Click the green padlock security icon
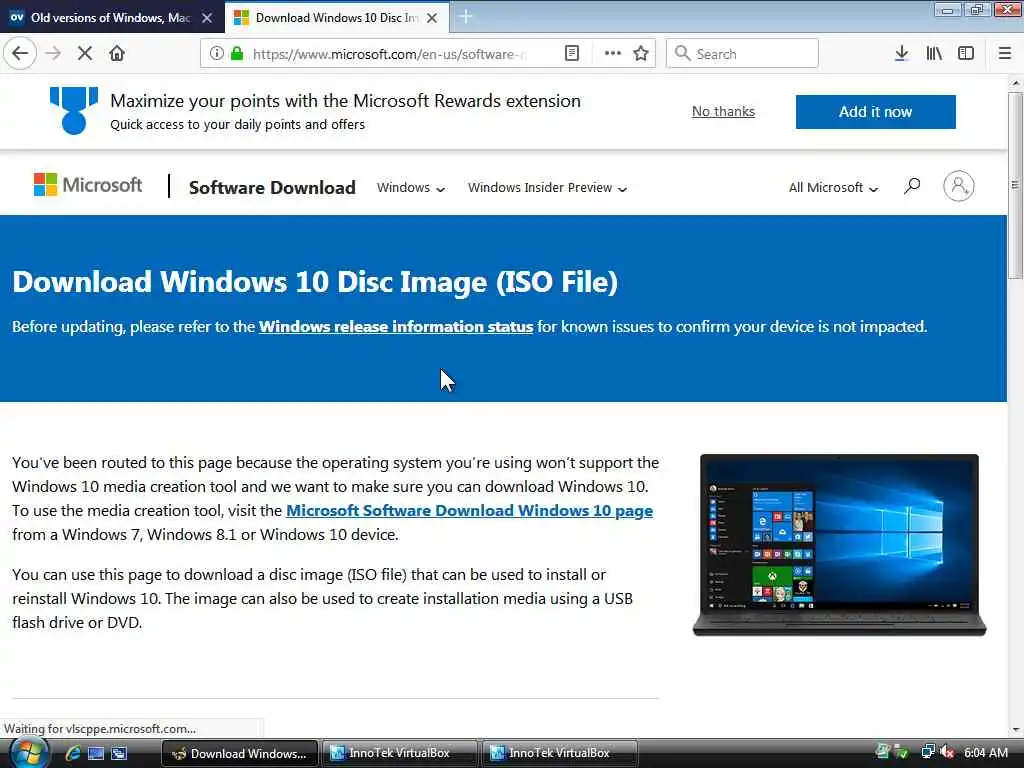Screen dimensions: 1024x768 click(237, 54)
